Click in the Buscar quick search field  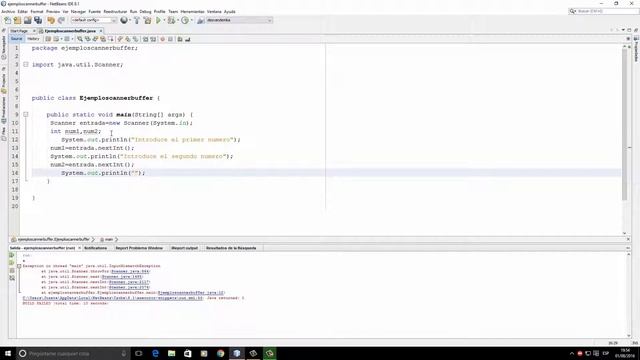tap(604, 11)
